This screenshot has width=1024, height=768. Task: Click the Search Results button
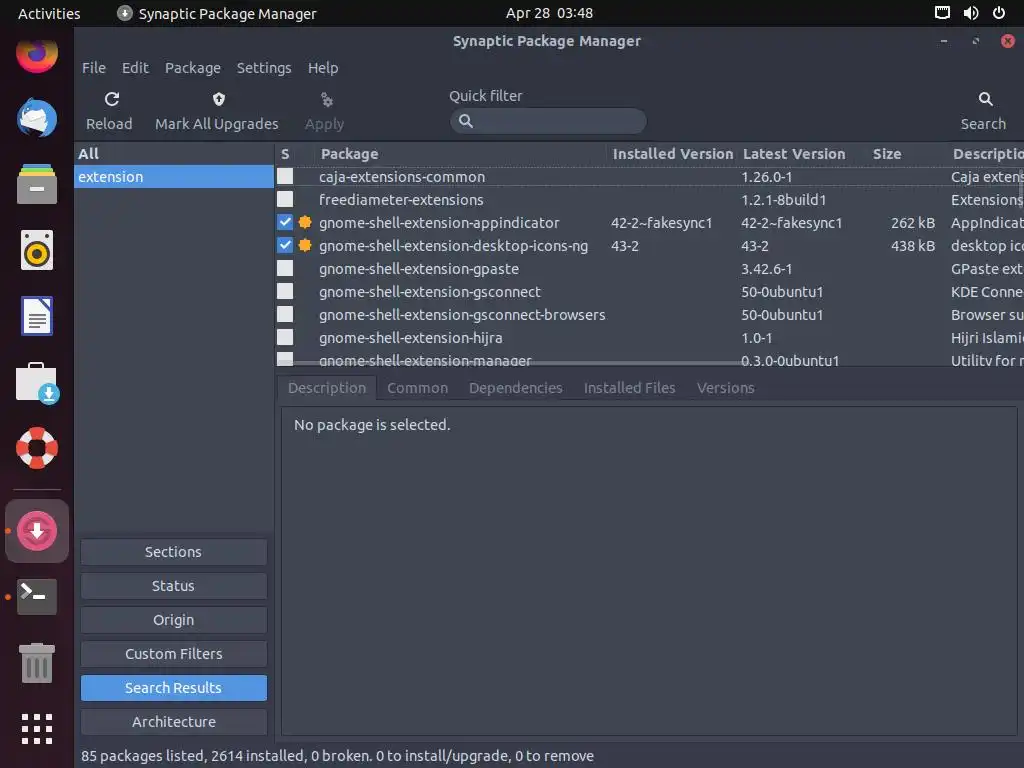pyautogui.click(x=174, y=688)
